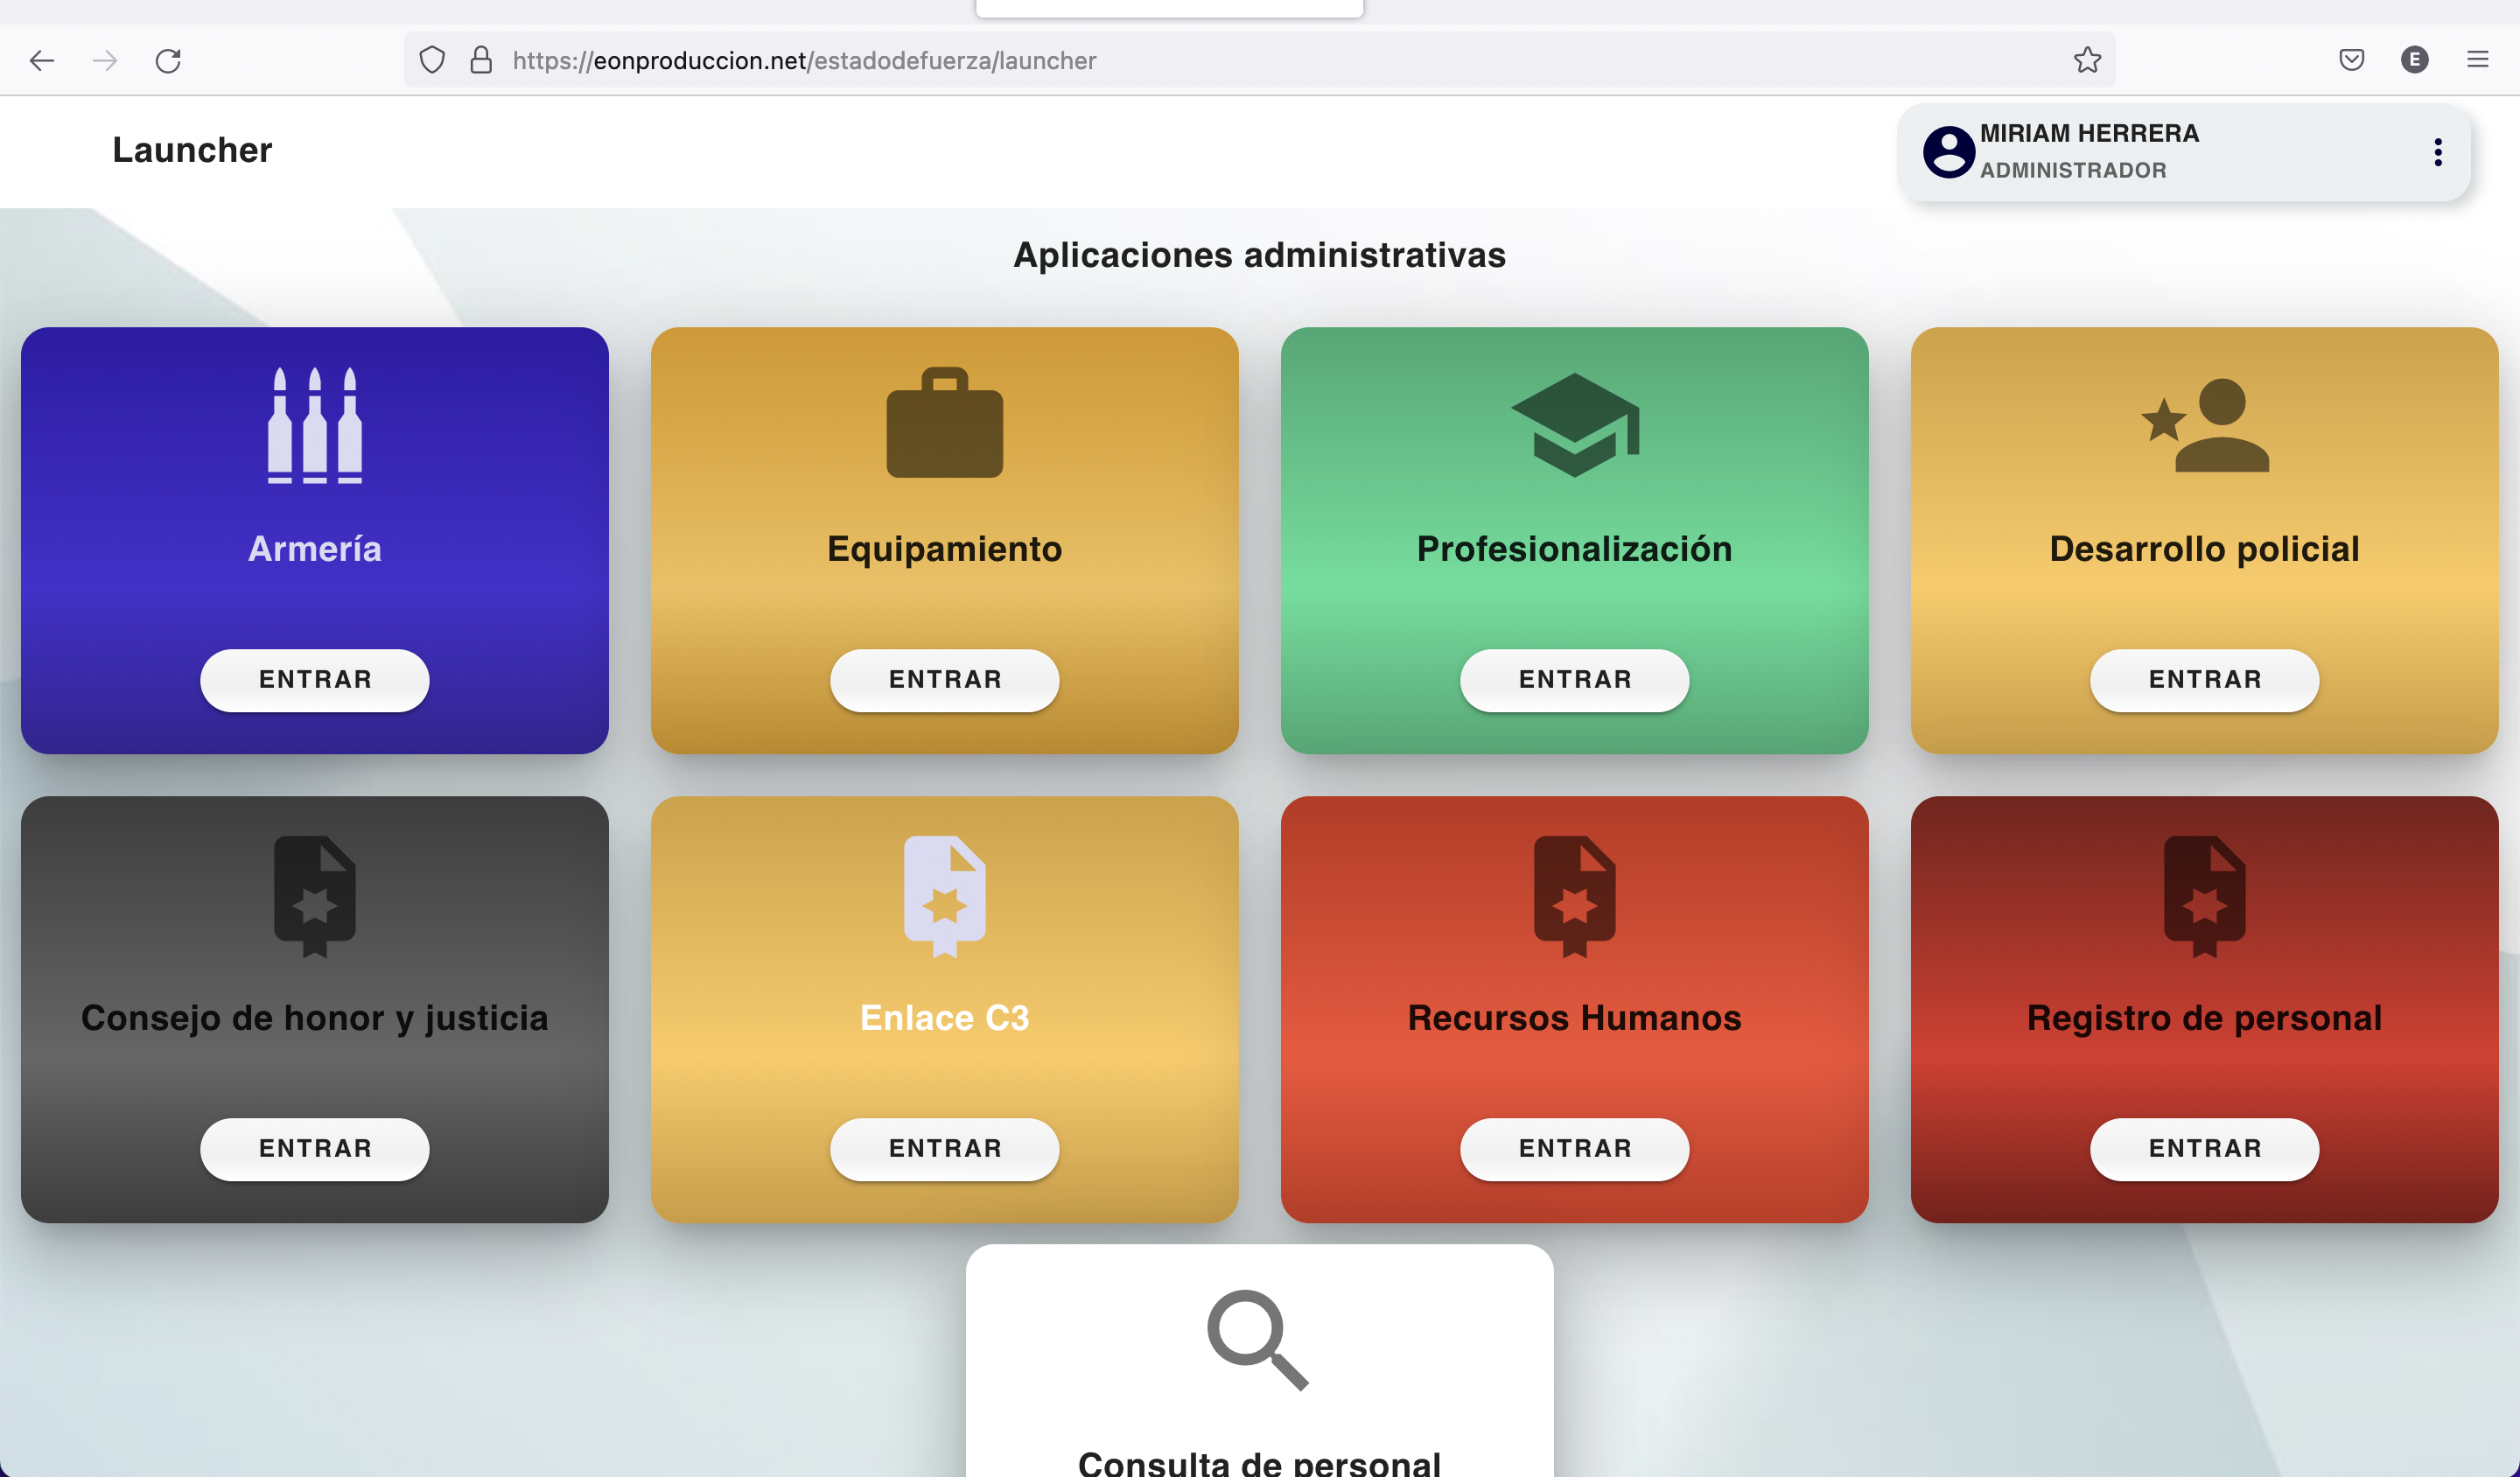Click the Equipamiento briefcase icon
2520x1477 pixels.
(x=944, y=422)
